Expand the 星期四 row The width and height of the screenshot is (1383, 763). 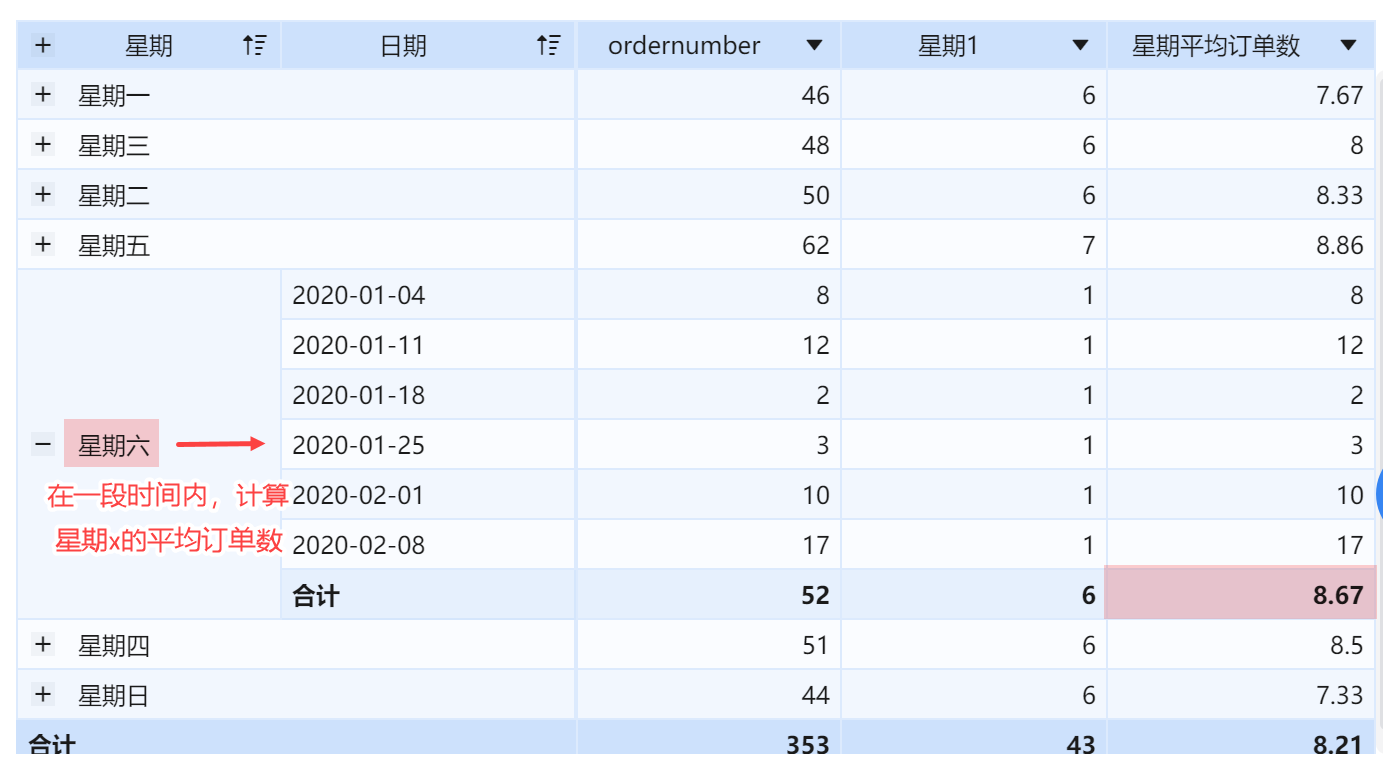pos(42,645)
